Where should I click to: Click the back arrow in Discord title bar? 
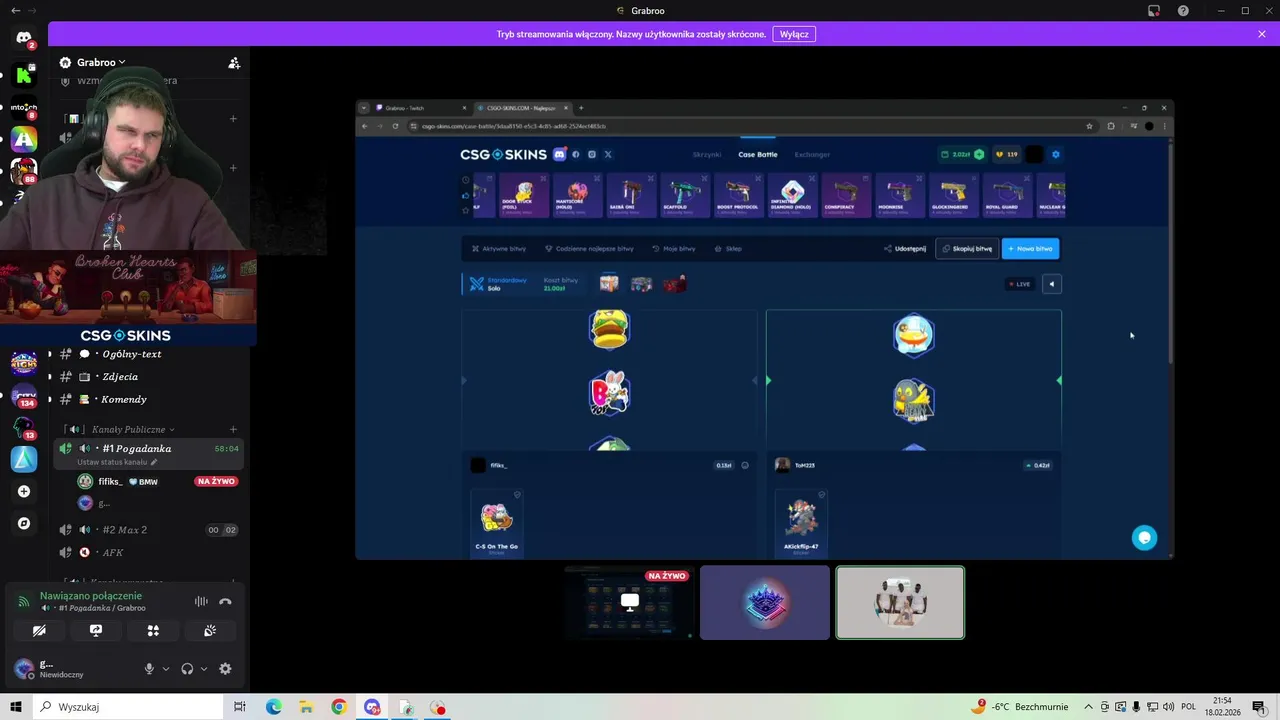15,10
